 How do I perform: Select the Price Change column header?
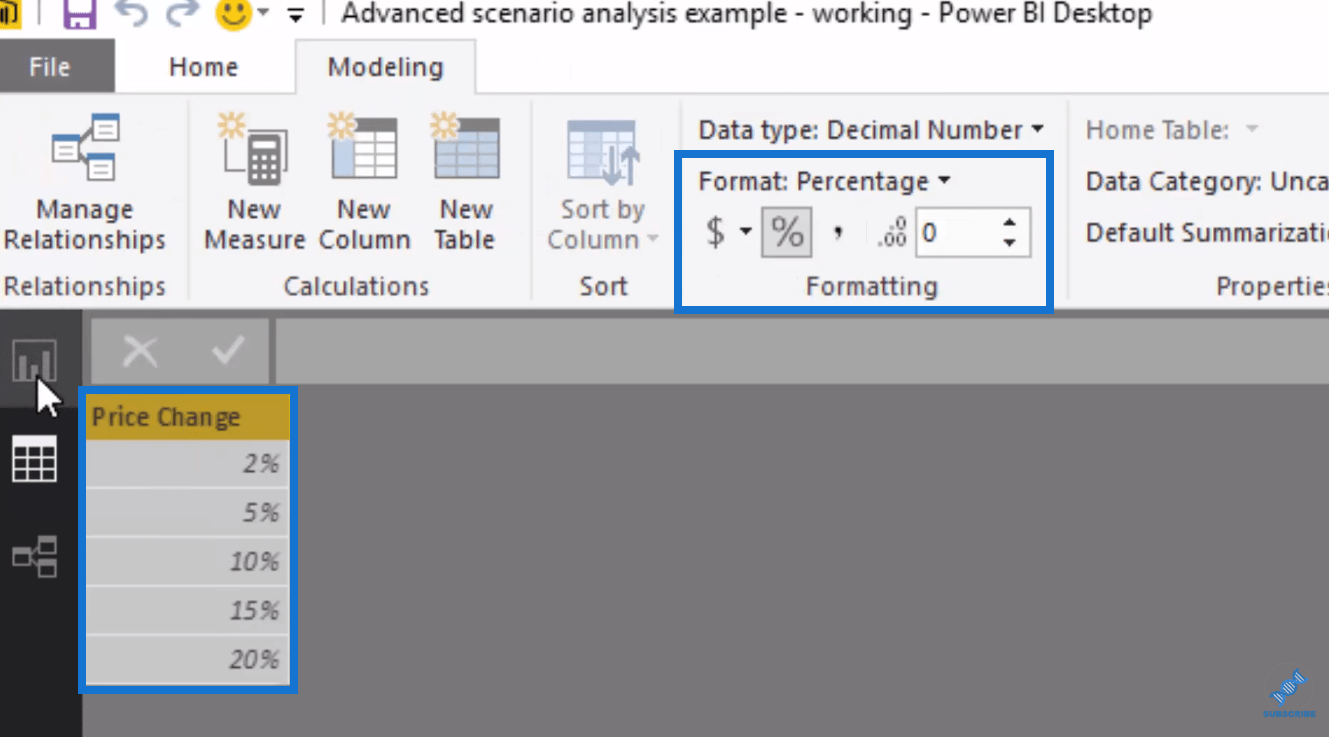click(188, 417)
